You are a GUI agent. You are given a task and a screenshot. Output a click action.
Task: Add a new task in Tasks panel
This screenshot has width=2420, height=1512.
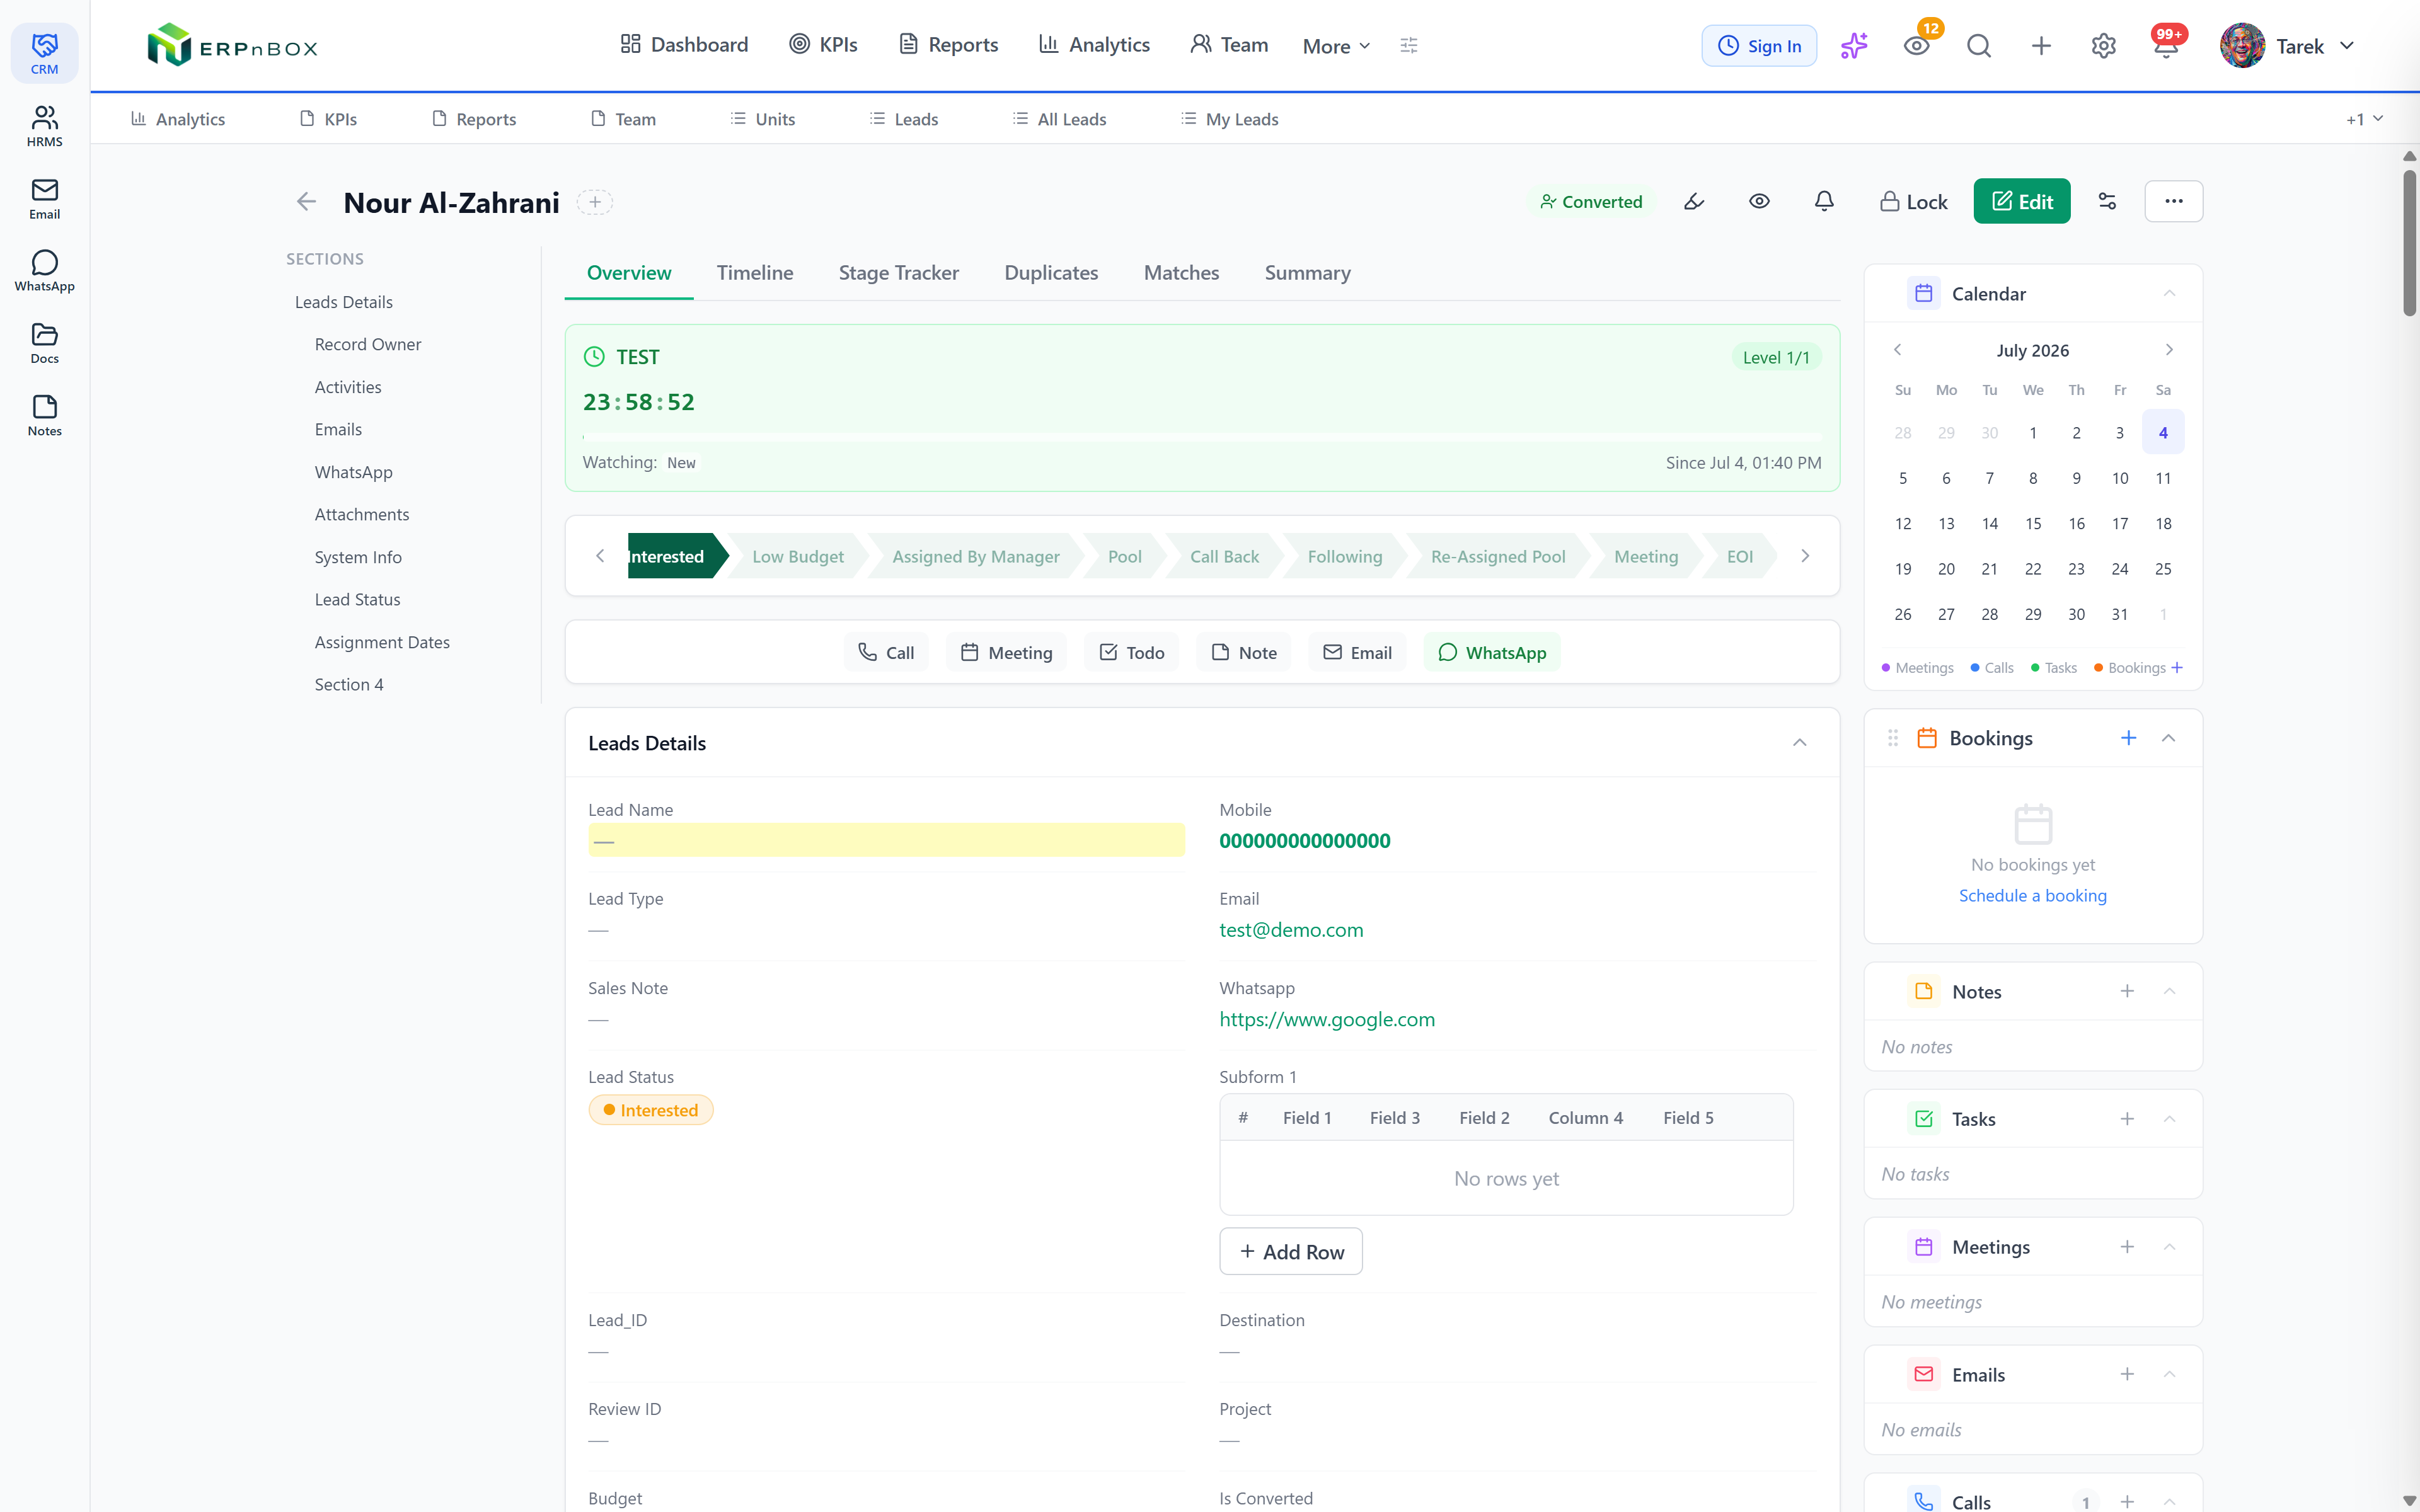[x=2127, y=1119]
